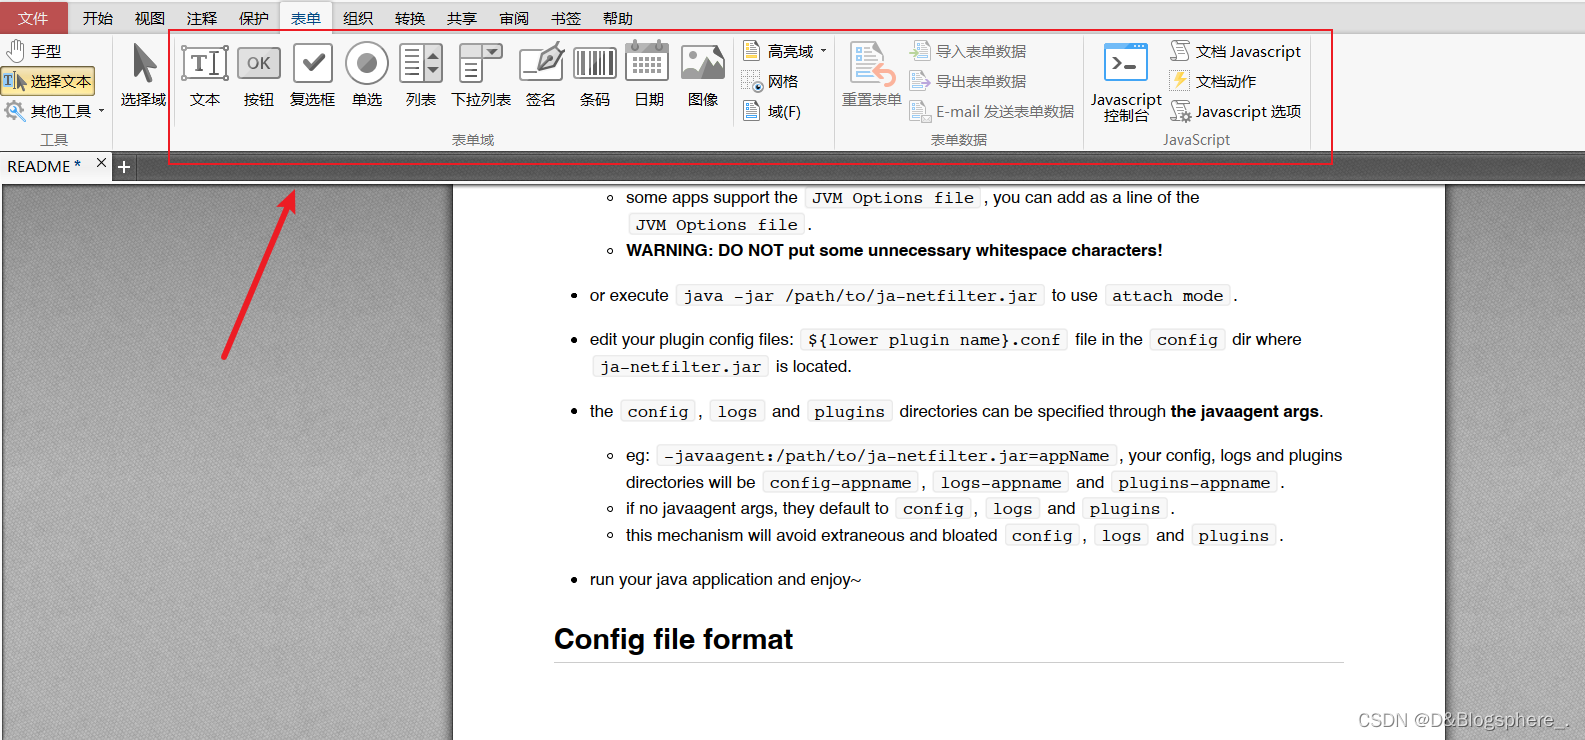Insert a 文本 text field

[x=205, y=75]
